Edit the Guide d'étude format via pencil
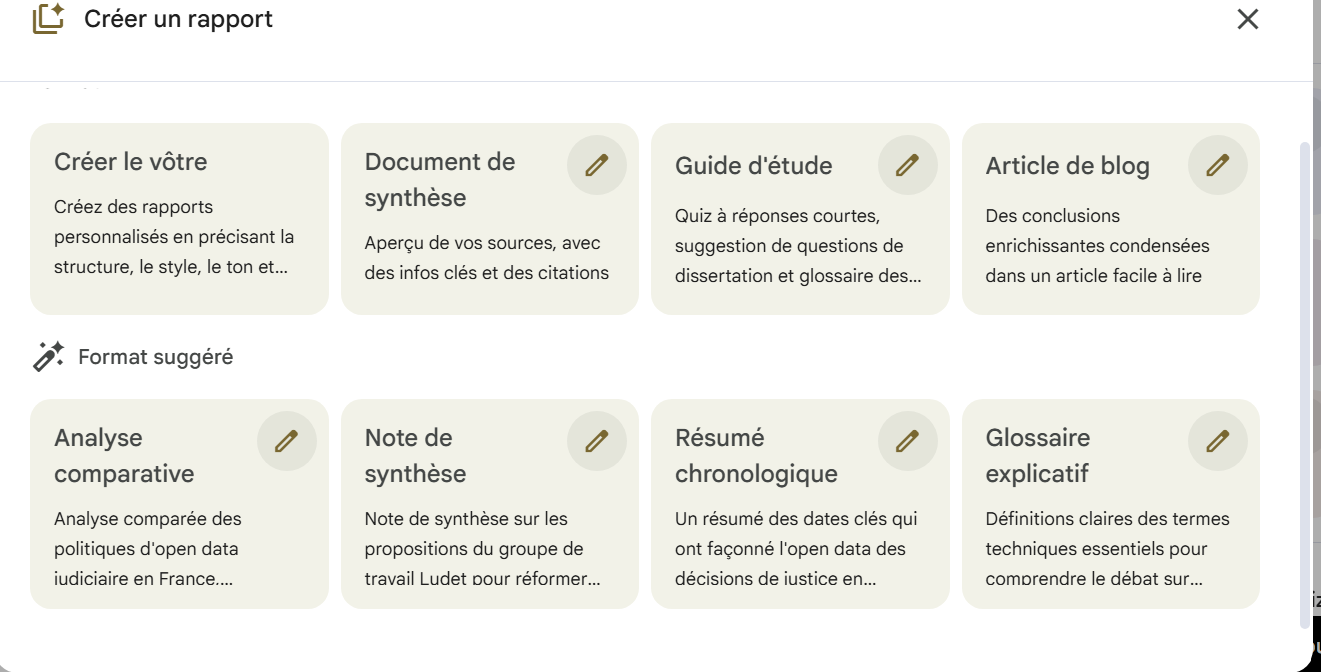The image size is (1321, 672). click(x=907, y=165)
